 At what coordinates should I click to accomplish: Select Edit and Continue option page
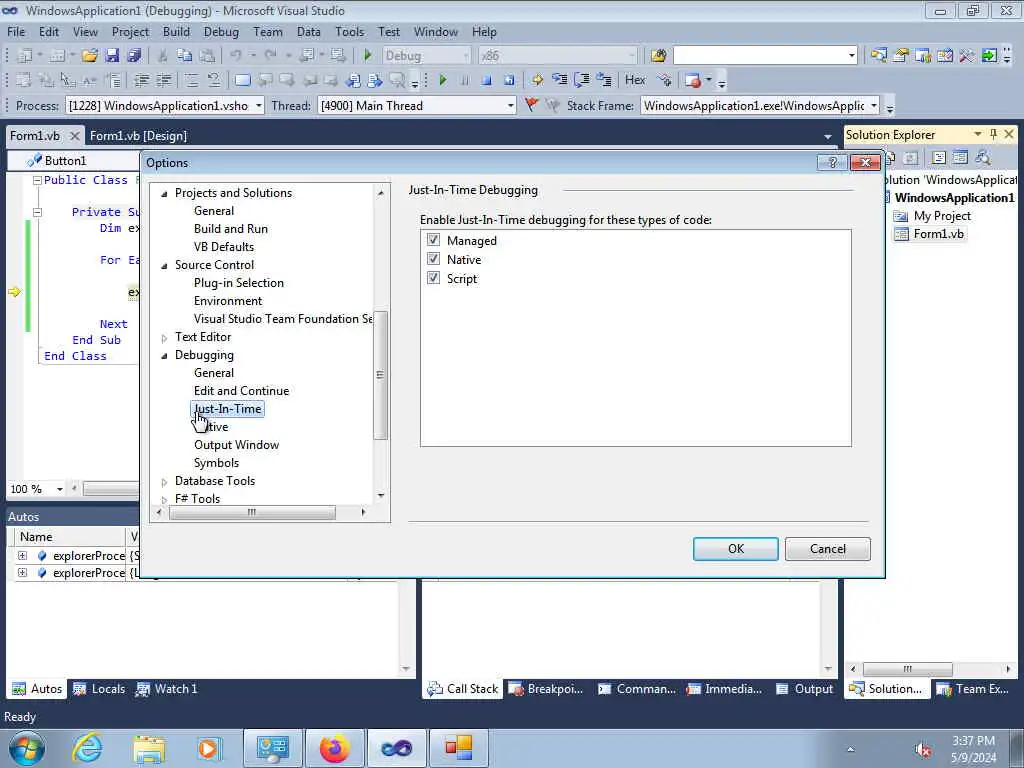[241, 391]
